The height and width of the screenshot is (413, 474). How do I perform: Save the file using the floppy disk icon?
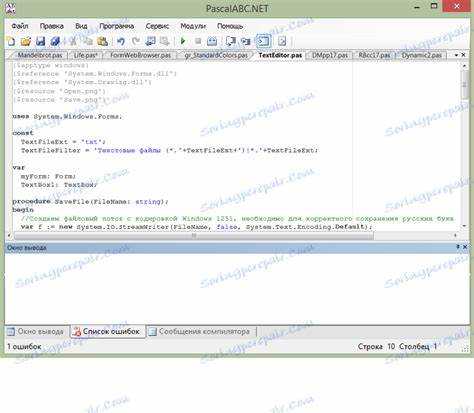pos(40,41)
